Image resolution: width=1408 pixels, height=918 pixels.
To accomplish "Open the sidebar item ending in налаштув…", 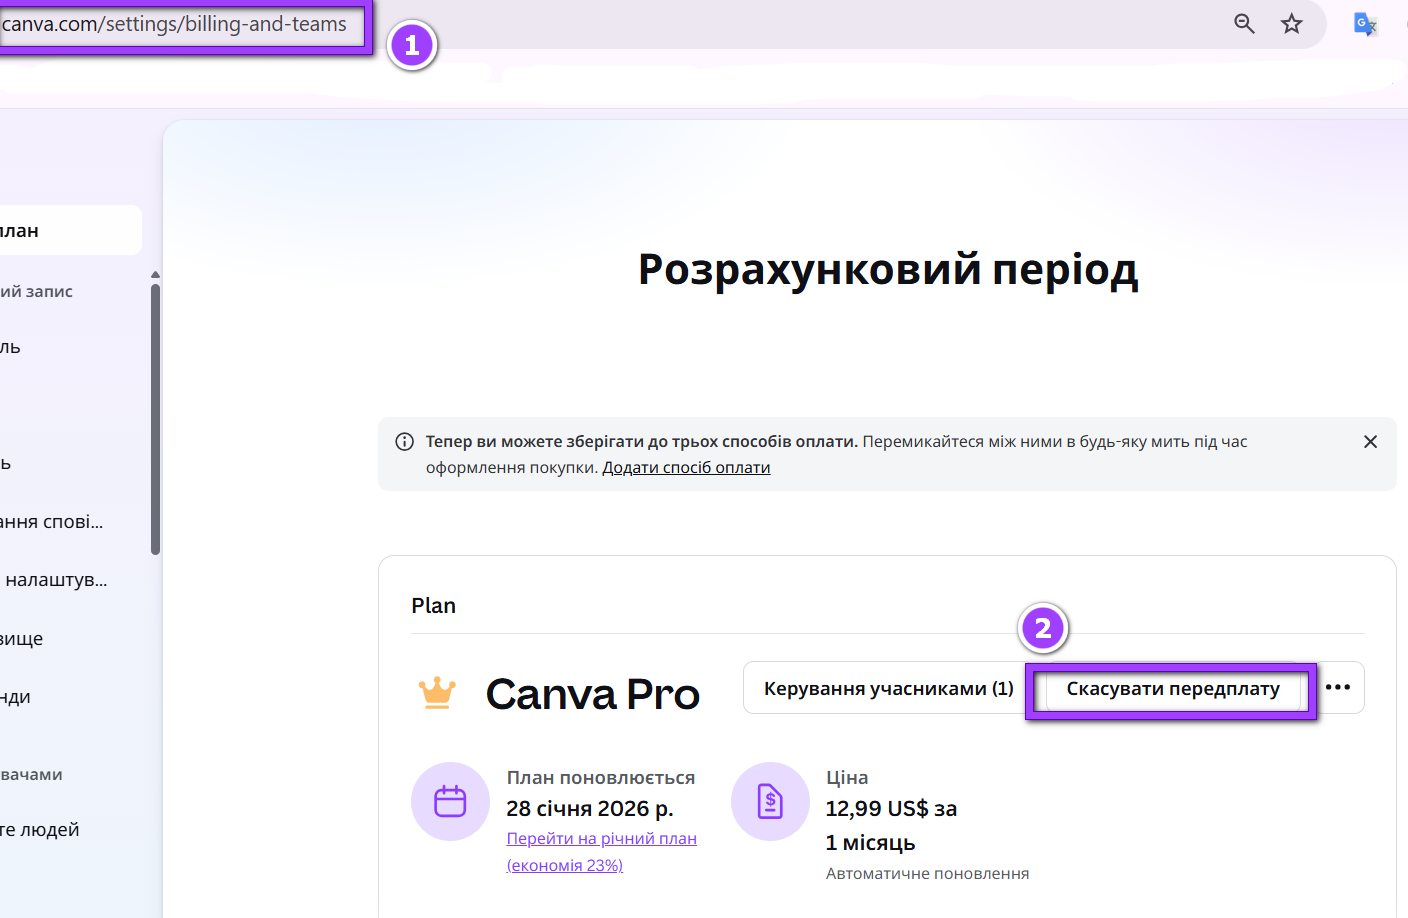I will [56, 580].
